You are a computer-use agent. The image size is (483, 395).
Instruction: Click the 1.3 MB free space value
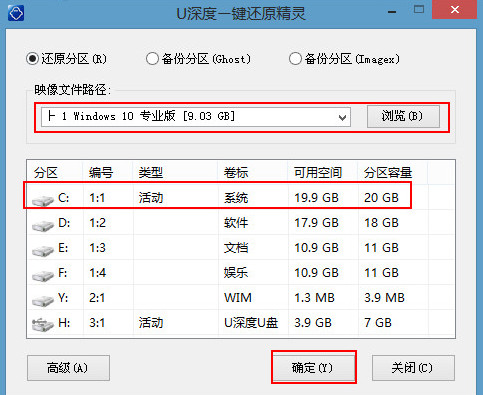tap(314, 298)
